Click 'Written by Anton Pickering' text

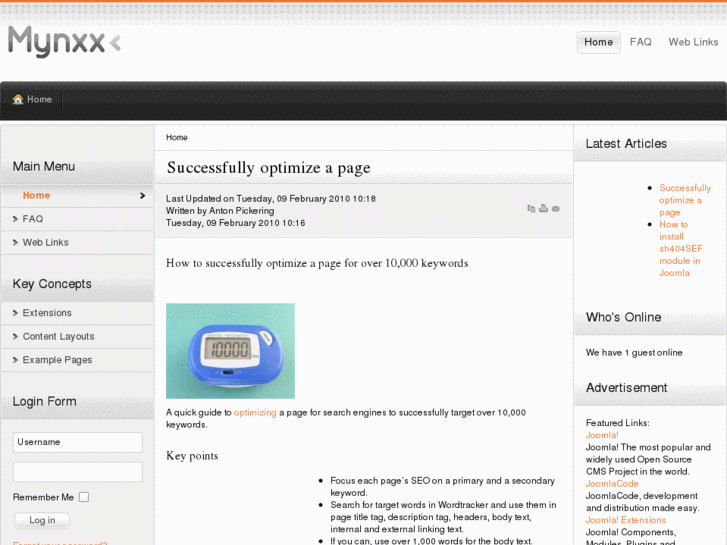tap(220, 211)
